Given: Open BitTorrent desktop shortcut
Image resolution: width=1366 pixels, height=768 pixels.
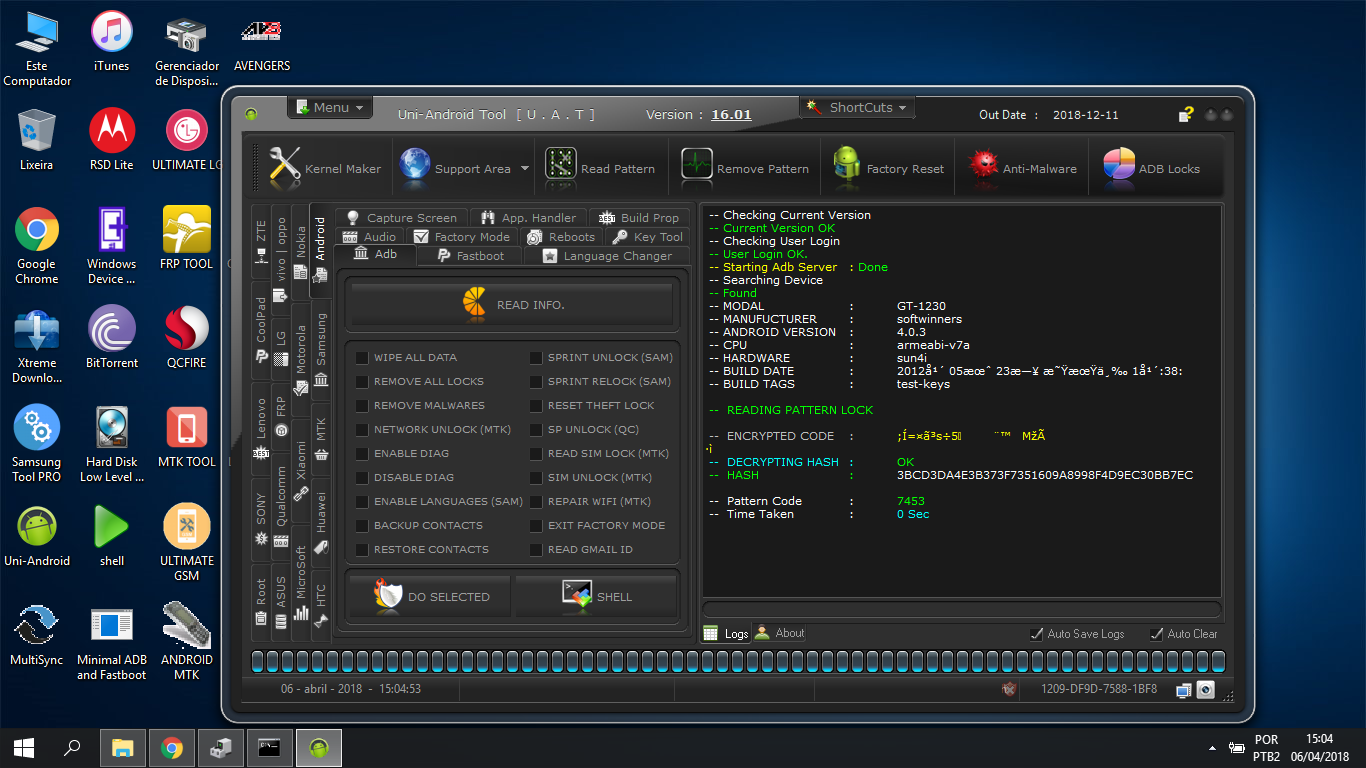Looking at the screenshot, I should click(112, 337).
